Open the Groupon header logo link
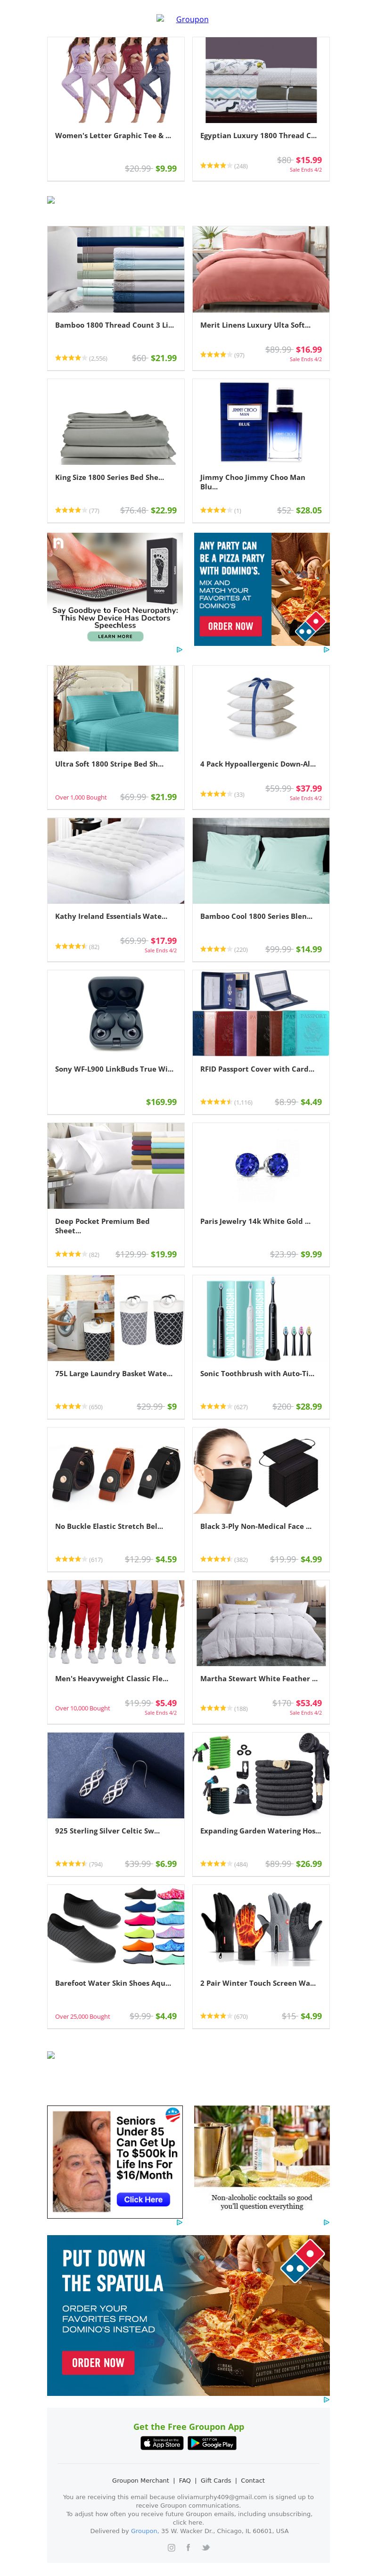Screen dimensions: 377x2576 (x=192, y=19)
